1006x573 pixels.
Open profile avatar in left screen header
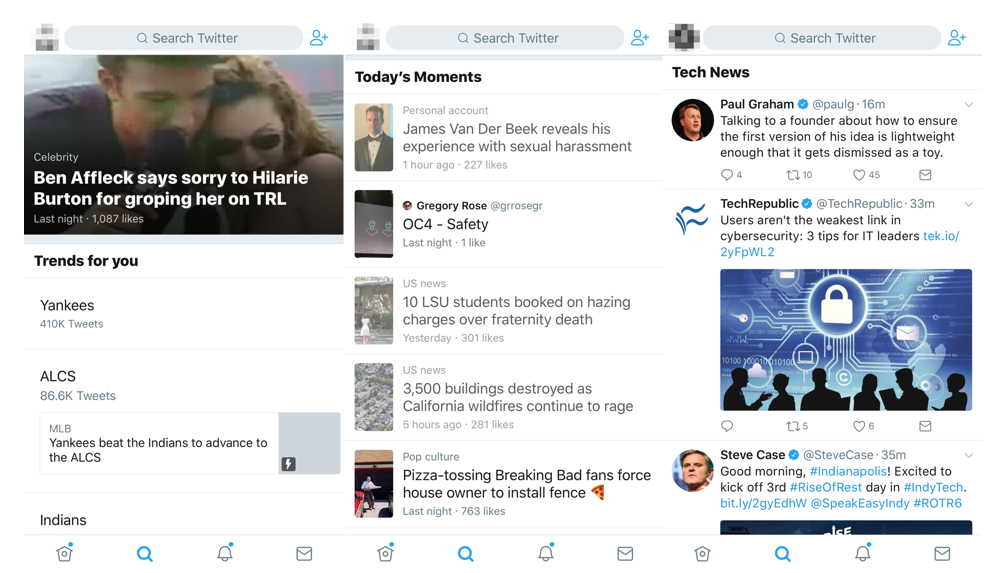coord(47,37)
